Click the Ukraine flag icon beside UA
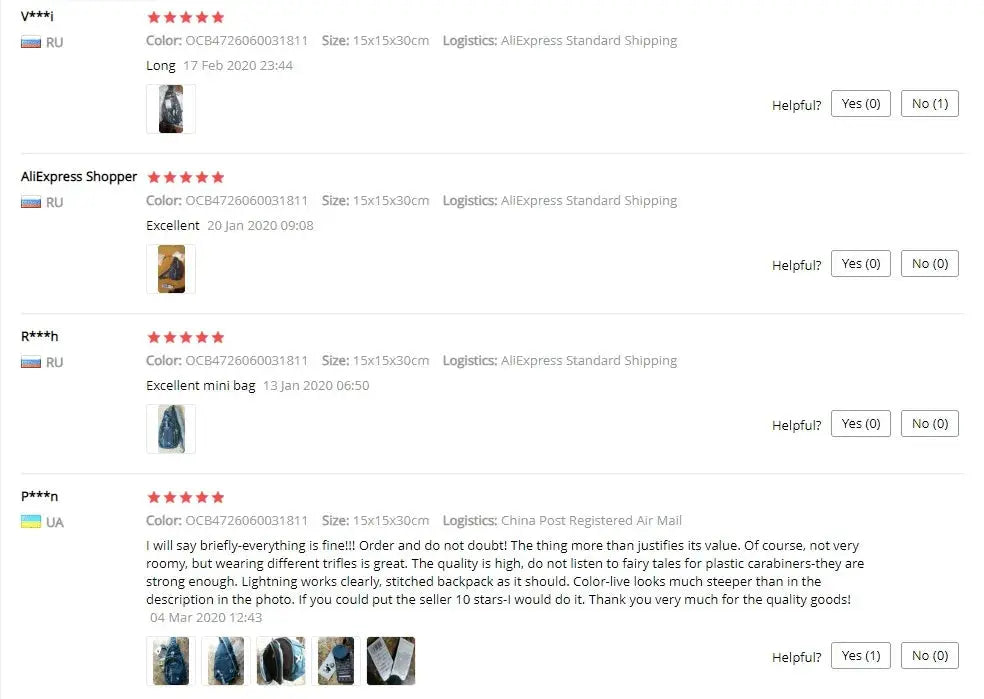Viewport: 984px width, 699px height. tap(31, 522)
